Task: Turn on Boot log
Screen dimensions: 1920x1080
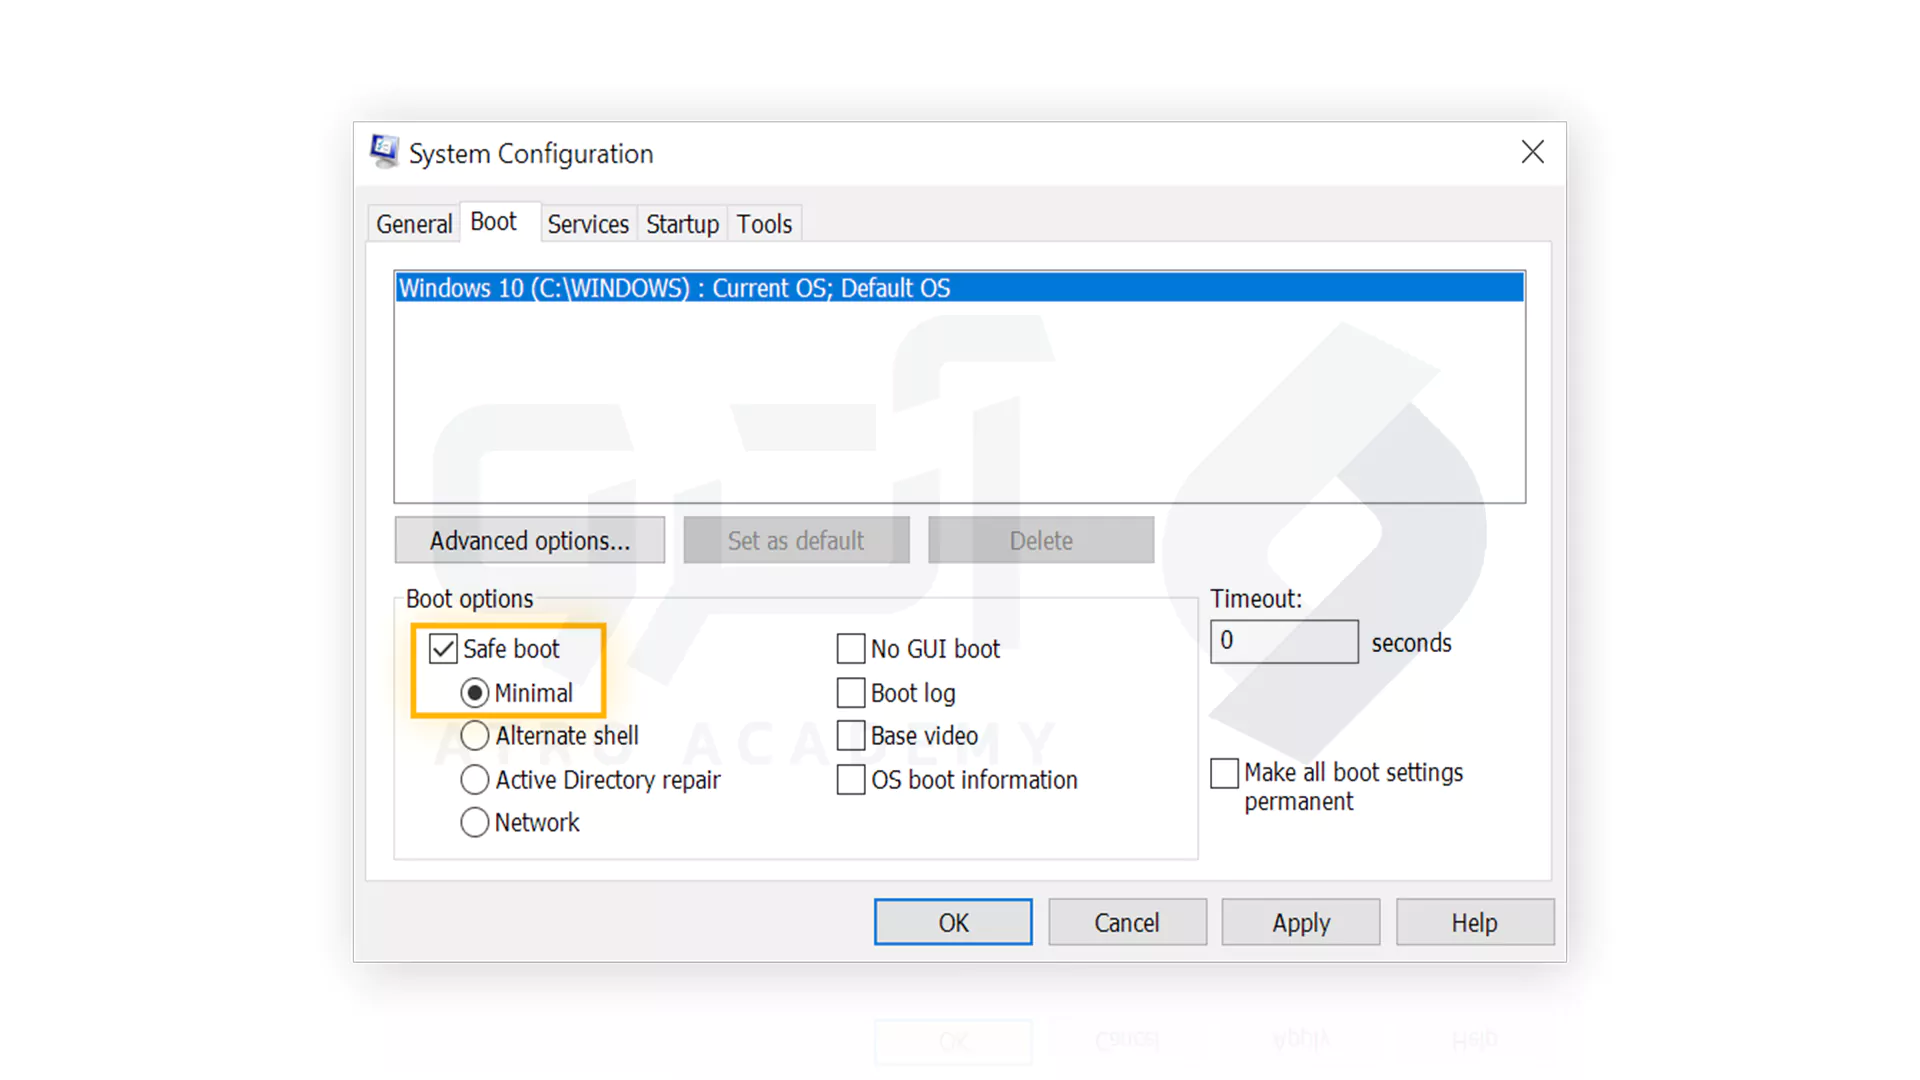Action: pyautogui.click(x=851, y=693)
